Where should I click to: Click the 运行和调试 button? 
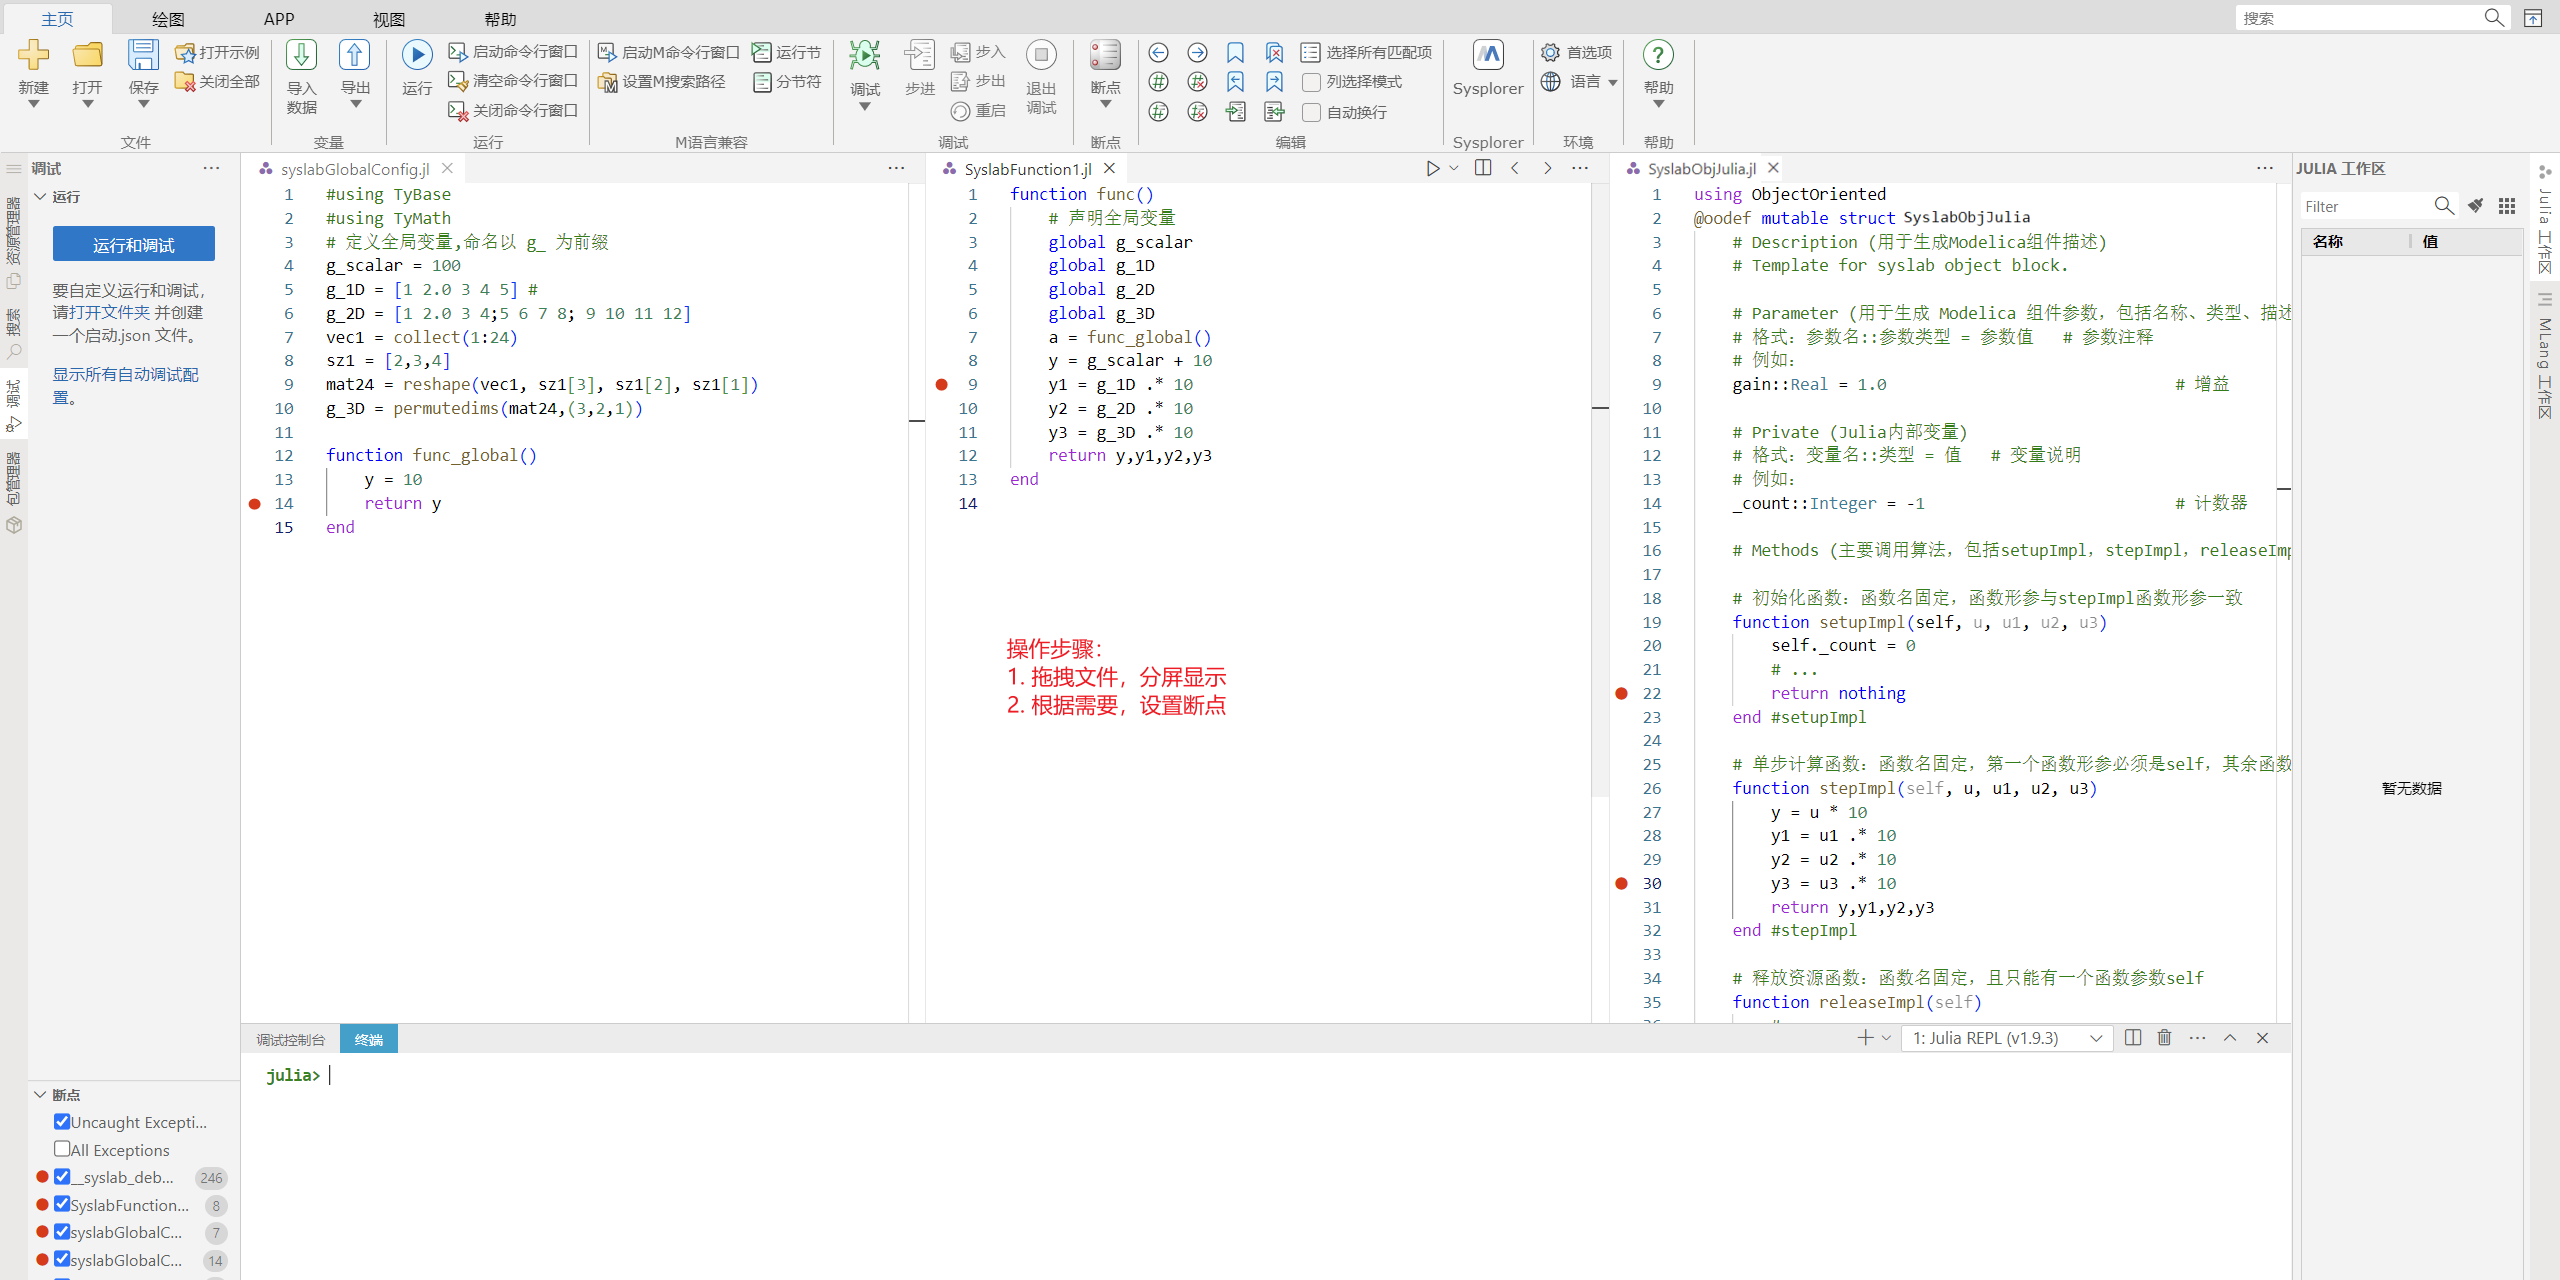tap(134, 245)
